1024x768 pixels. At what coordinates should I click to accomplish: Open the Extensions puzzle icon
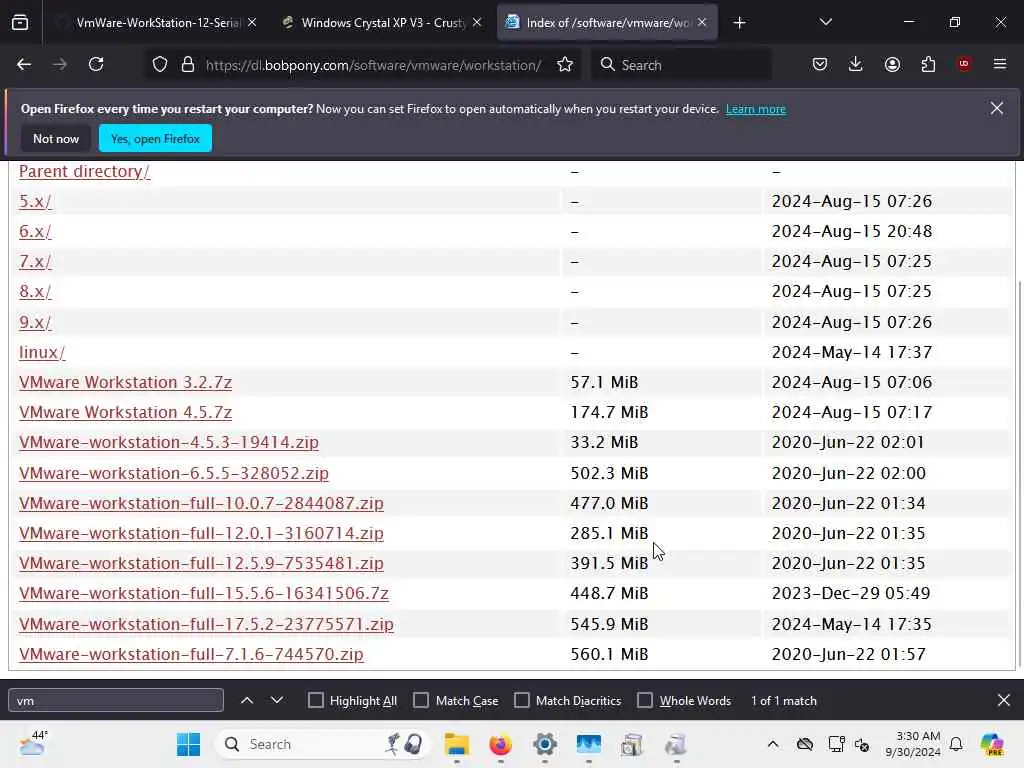928,65
